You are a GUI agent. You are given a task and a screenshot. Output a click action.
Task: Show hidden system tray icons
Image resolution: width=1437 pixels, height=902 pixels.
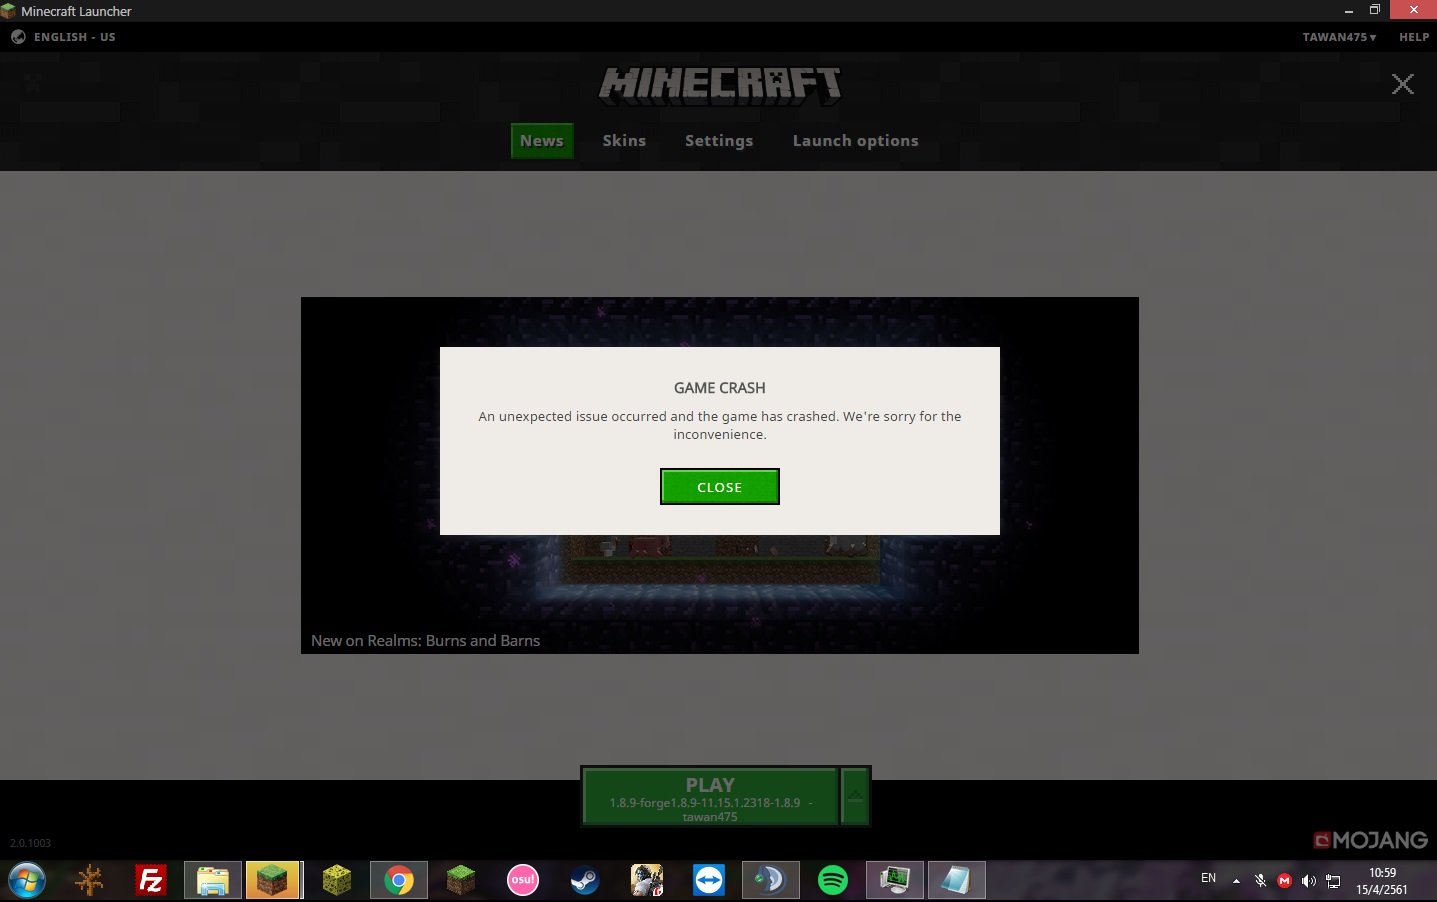[x=1236, y=881]
